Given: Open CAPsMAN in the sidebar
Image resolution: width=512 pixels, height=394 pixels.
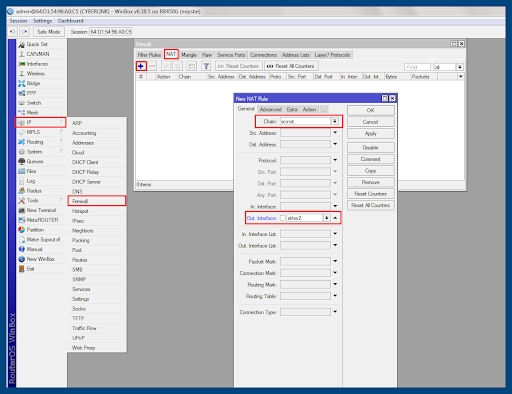Looking at the screenshot, I should 38,54.
